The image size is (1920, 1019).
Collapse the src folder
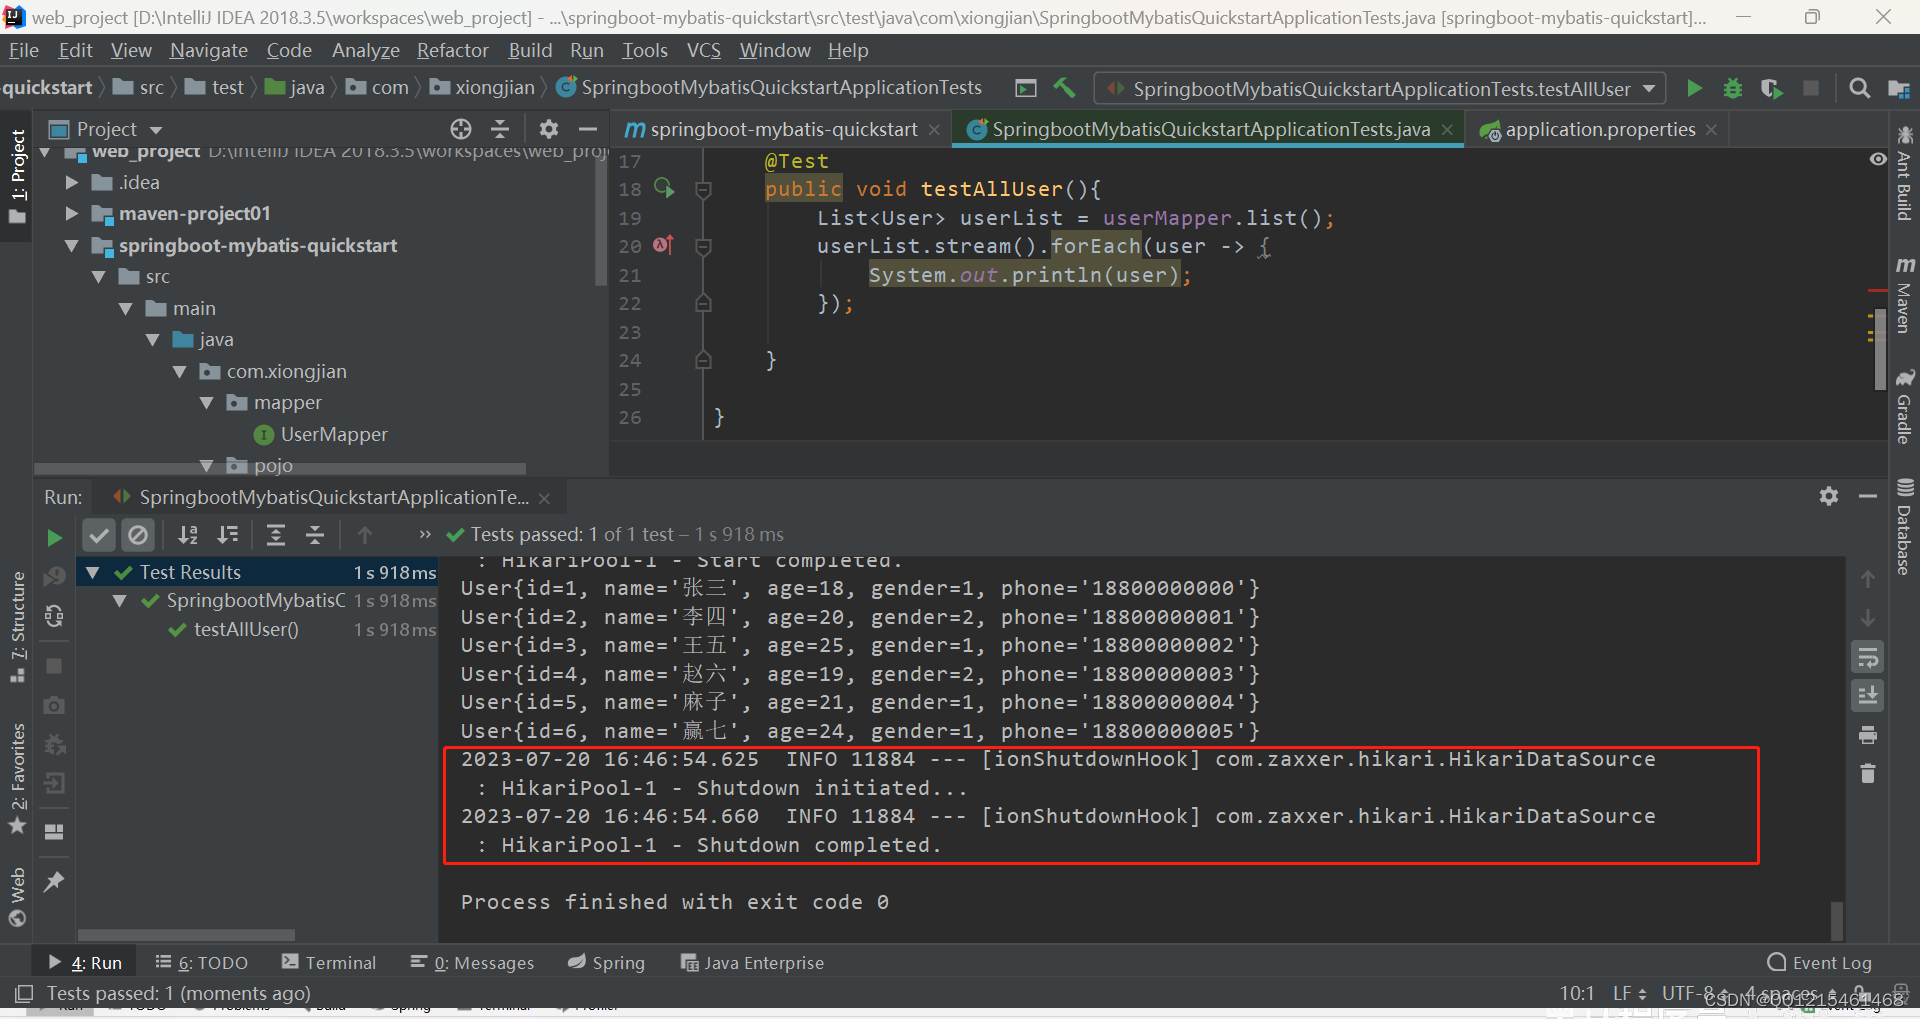point(98,277)
